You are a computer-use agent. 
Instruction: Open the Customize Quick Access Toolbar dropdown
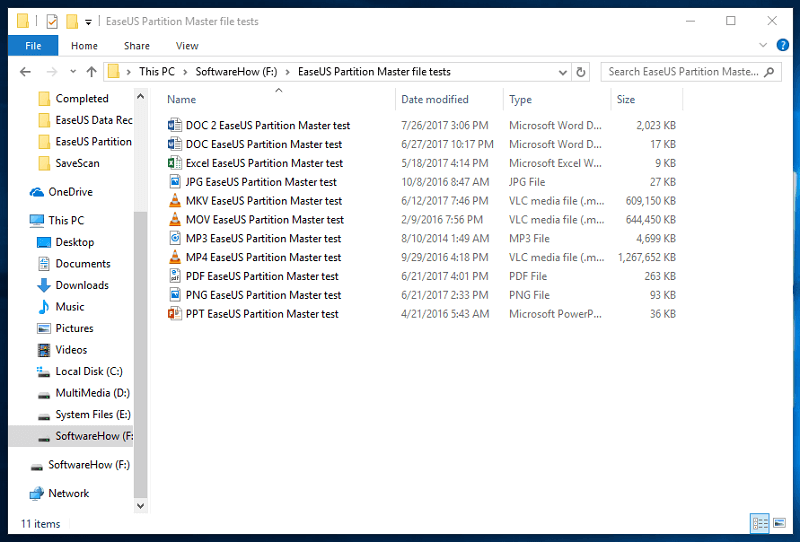(88, 22)
